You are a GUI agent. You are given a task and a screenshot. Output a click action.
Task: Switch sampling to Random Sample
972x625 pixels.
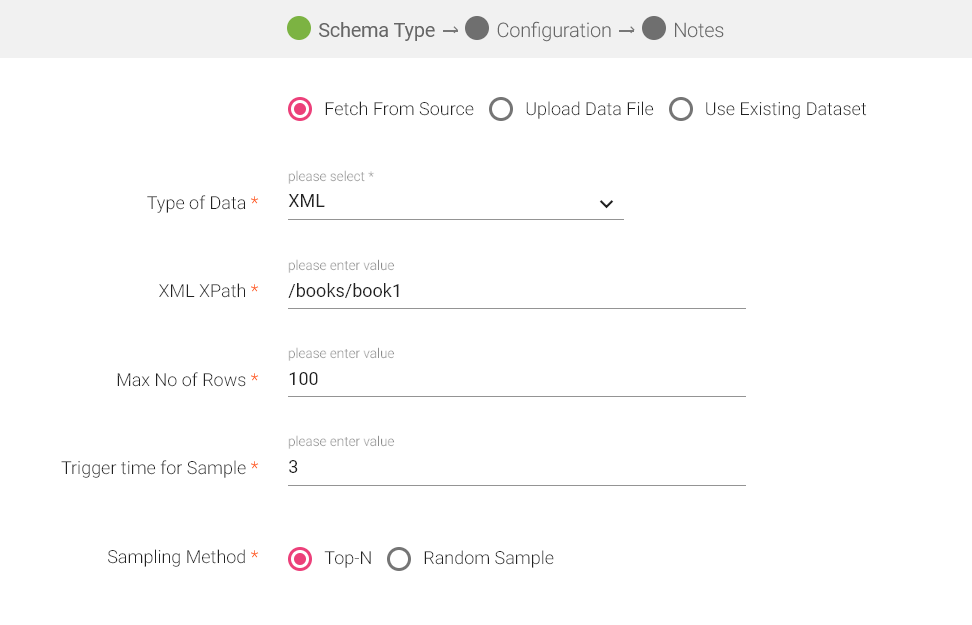click(x=399, y=558)
